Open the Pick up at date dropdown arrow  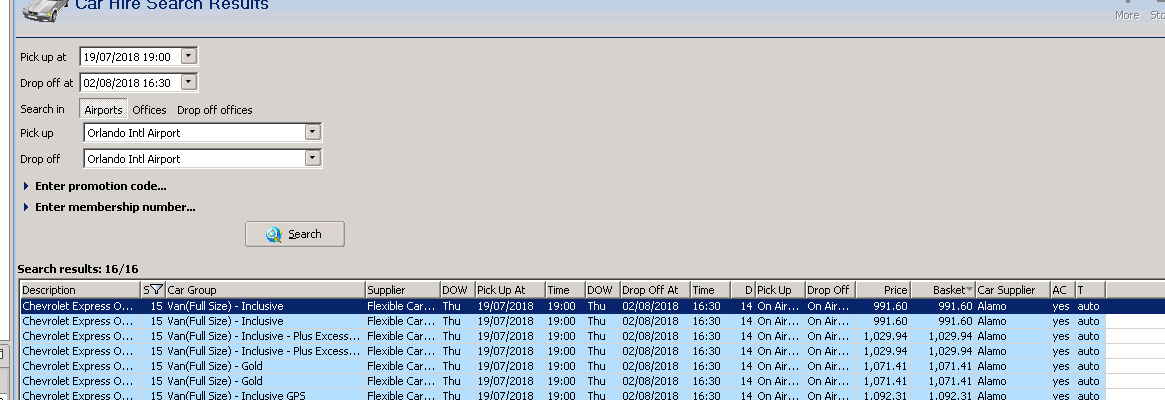pyautogui.click(x=189, y=56)
